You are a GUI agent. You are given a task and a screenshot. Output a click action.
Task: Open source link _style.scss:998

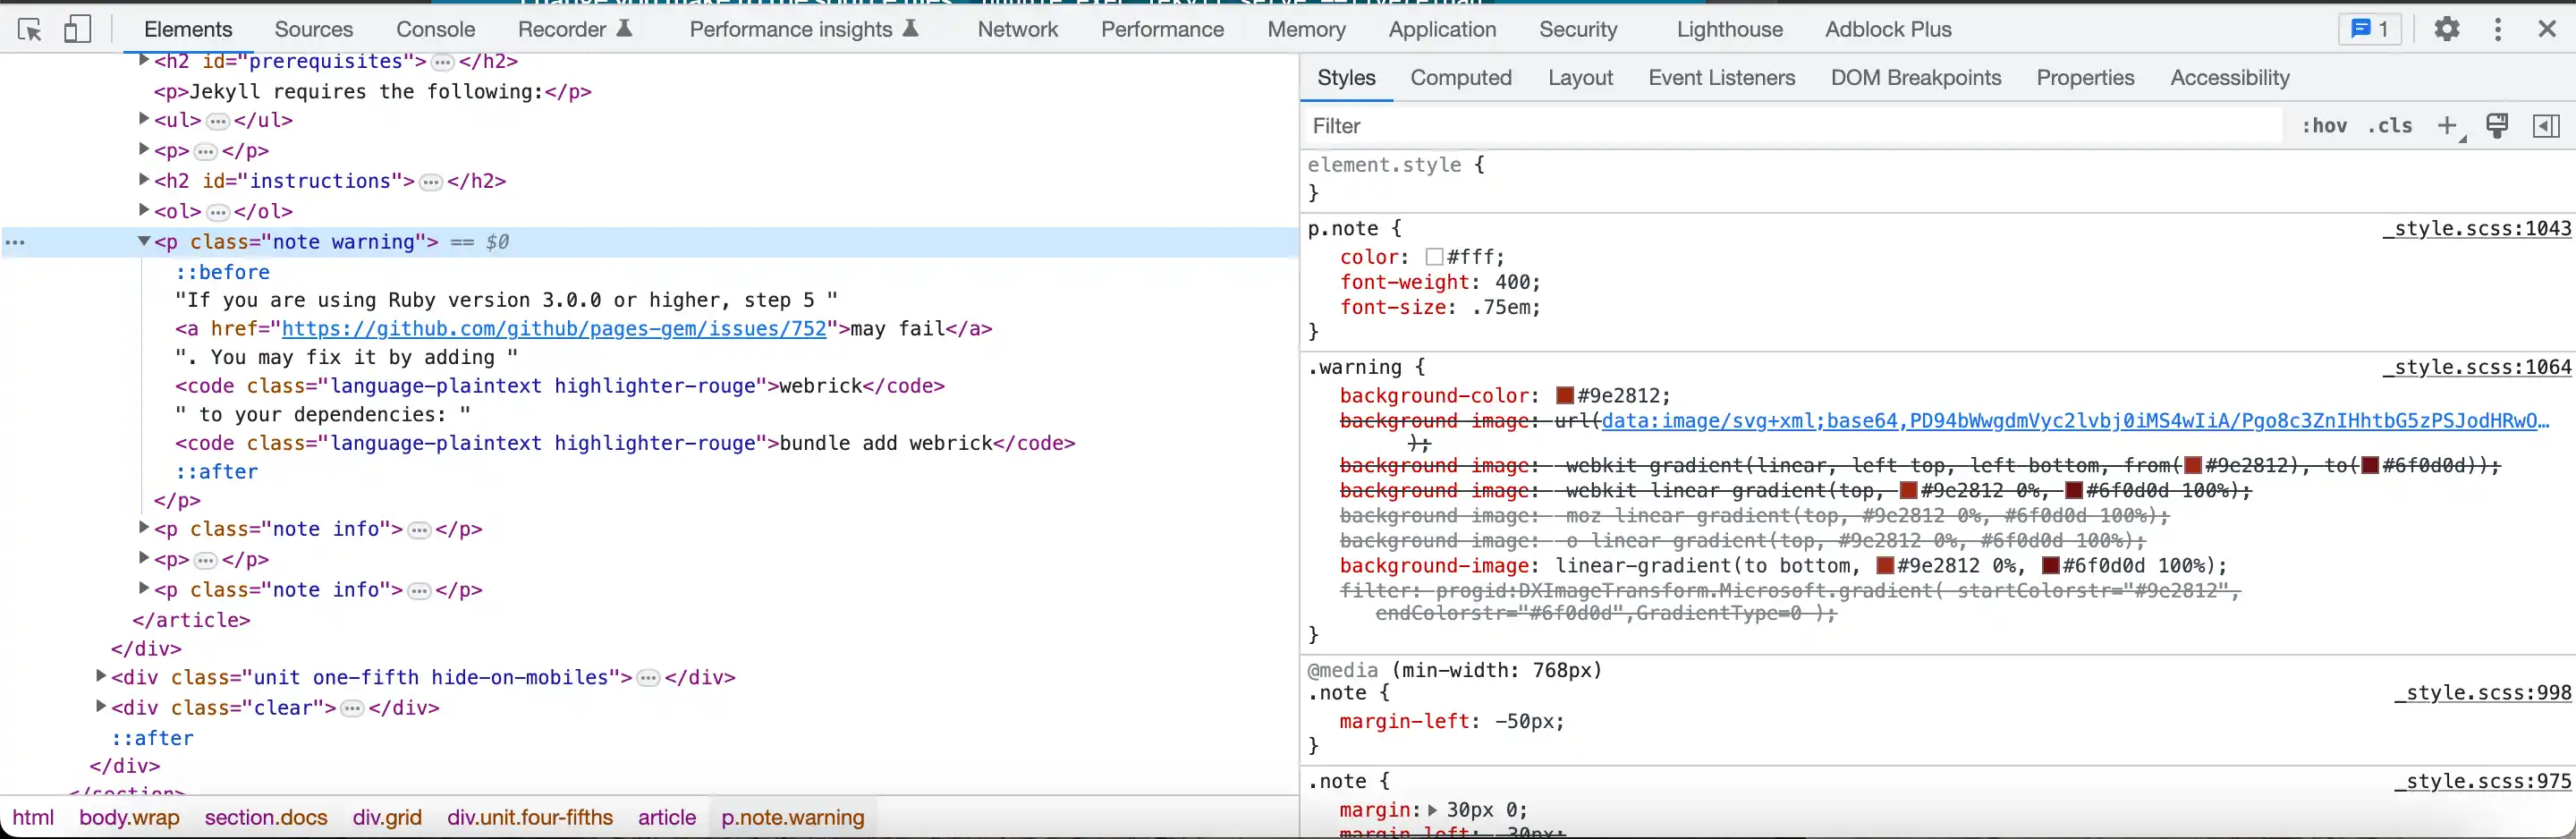point(2482,692)
